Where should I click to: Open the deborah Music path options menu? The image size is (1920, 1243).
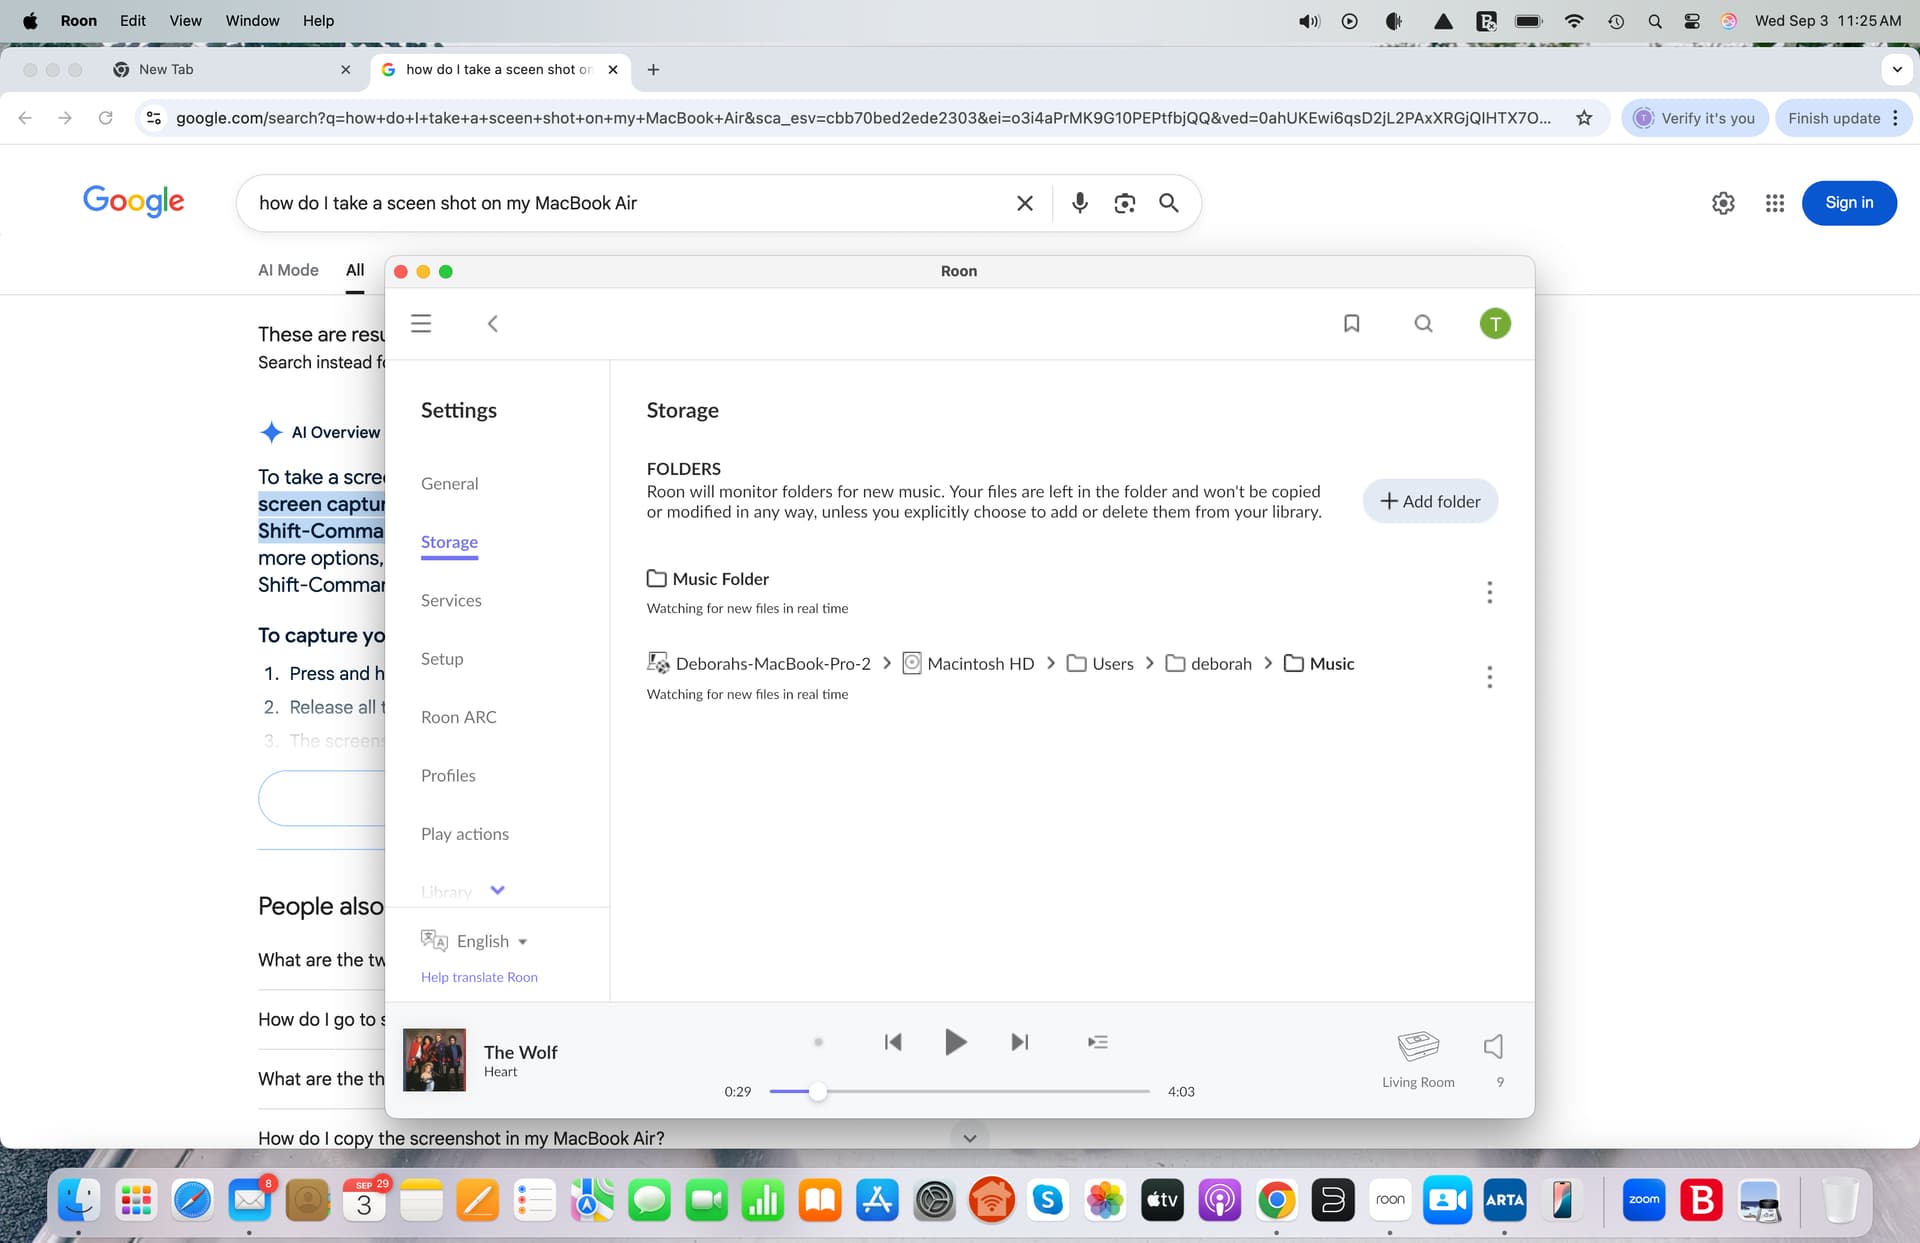point(1489,677)
